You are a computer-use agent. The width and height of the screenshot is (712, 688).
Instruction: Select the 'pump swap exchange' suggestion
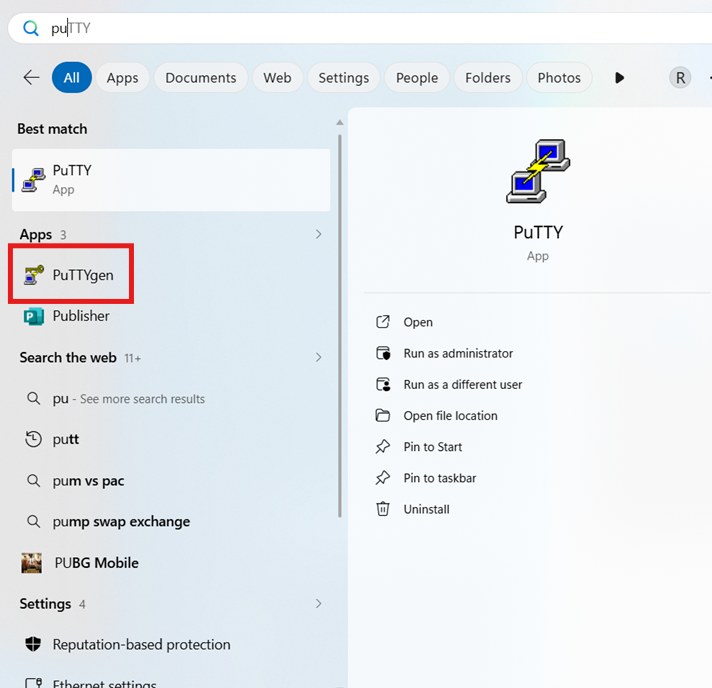[x=171, y=521]
